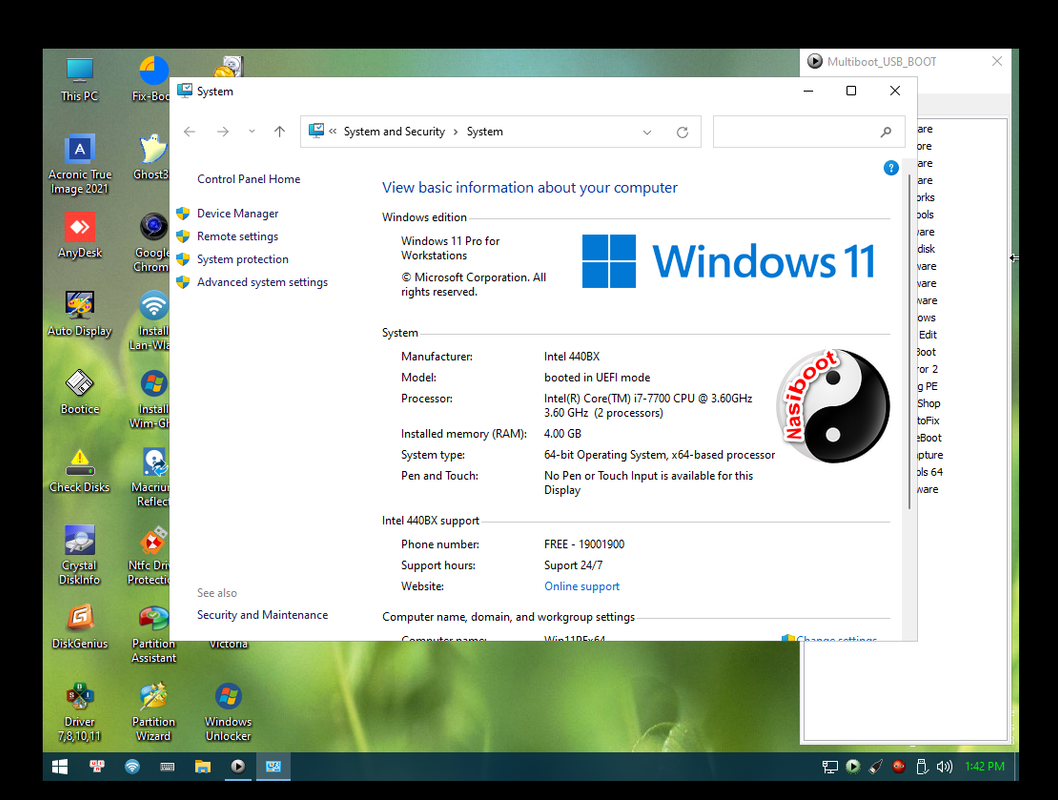Image resolution: width=1058 pixels, height=800 pixels.
Task: Open the USB cable tray icon
Action: tap(876, 766)
